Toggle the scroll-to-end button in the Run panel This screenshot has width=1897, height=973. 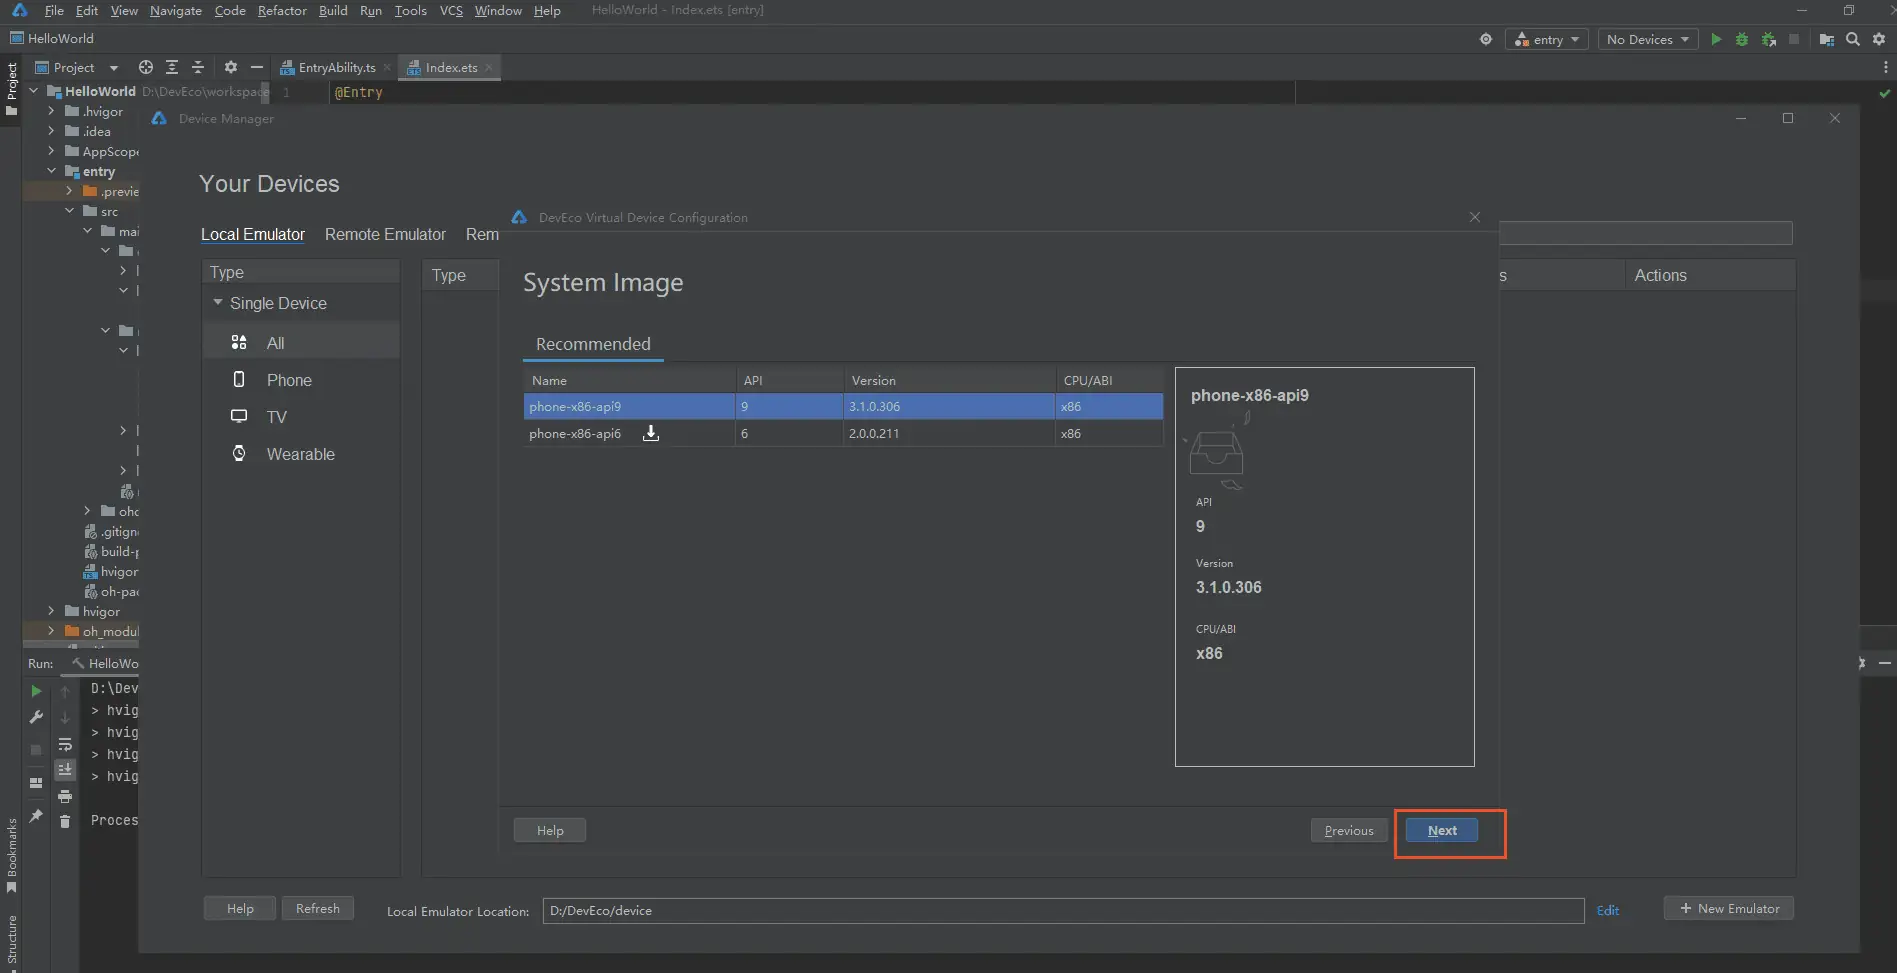click(x=65, y=770)
